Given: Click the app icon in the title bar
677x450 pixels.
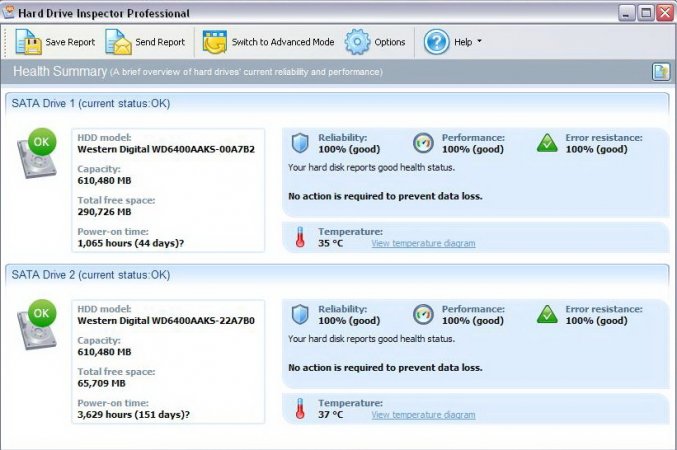Looking at the screenshot, I should point(9,12).
